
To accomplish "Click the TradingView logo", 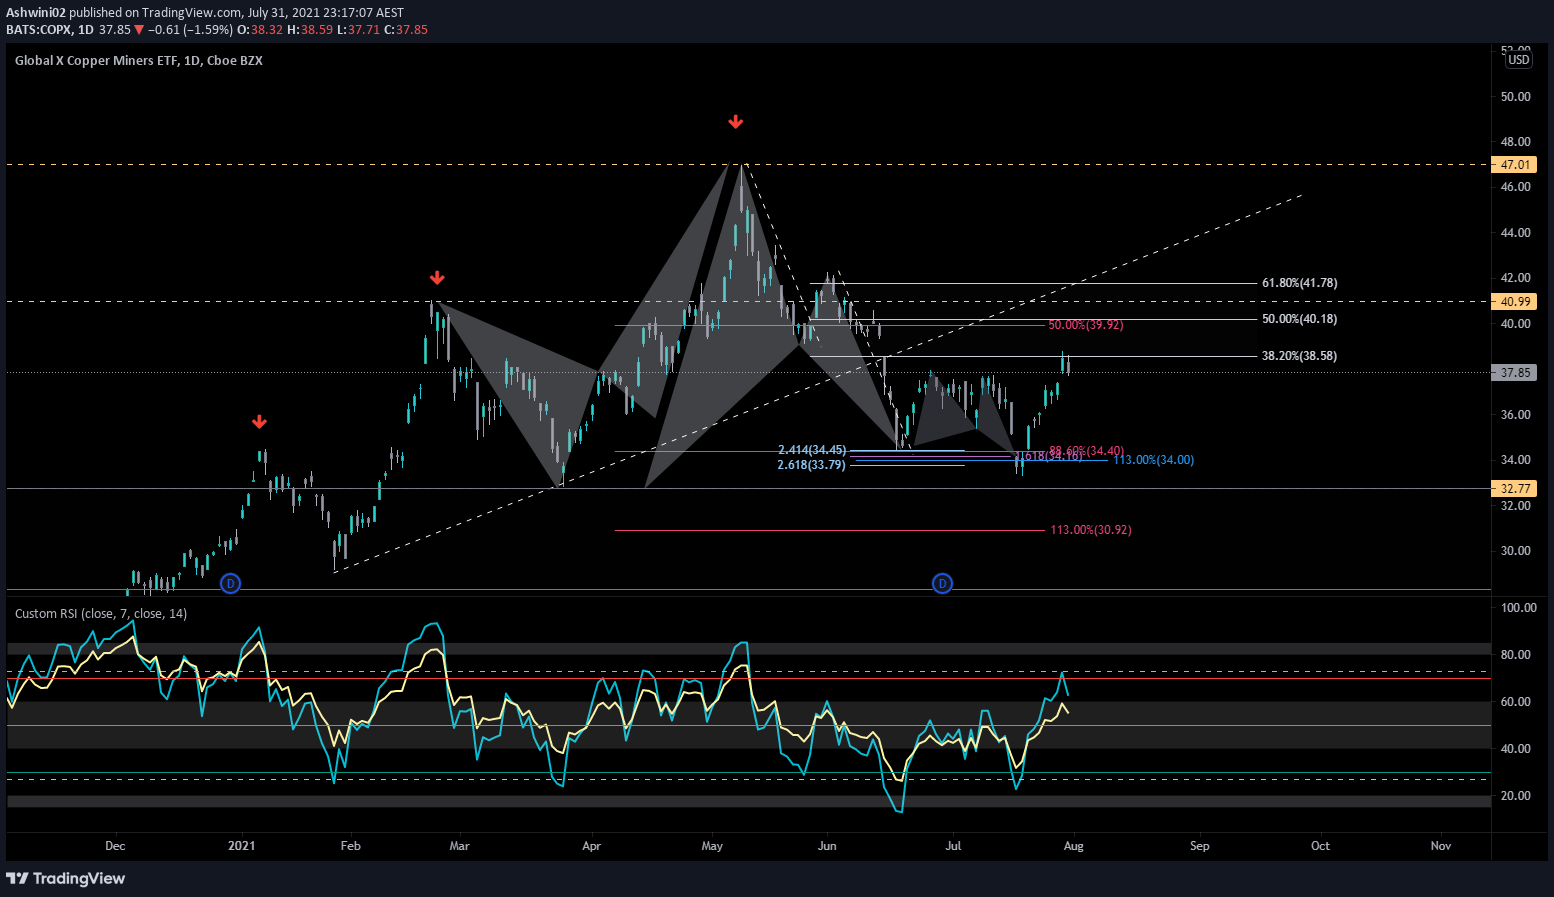I will (65, 878).
